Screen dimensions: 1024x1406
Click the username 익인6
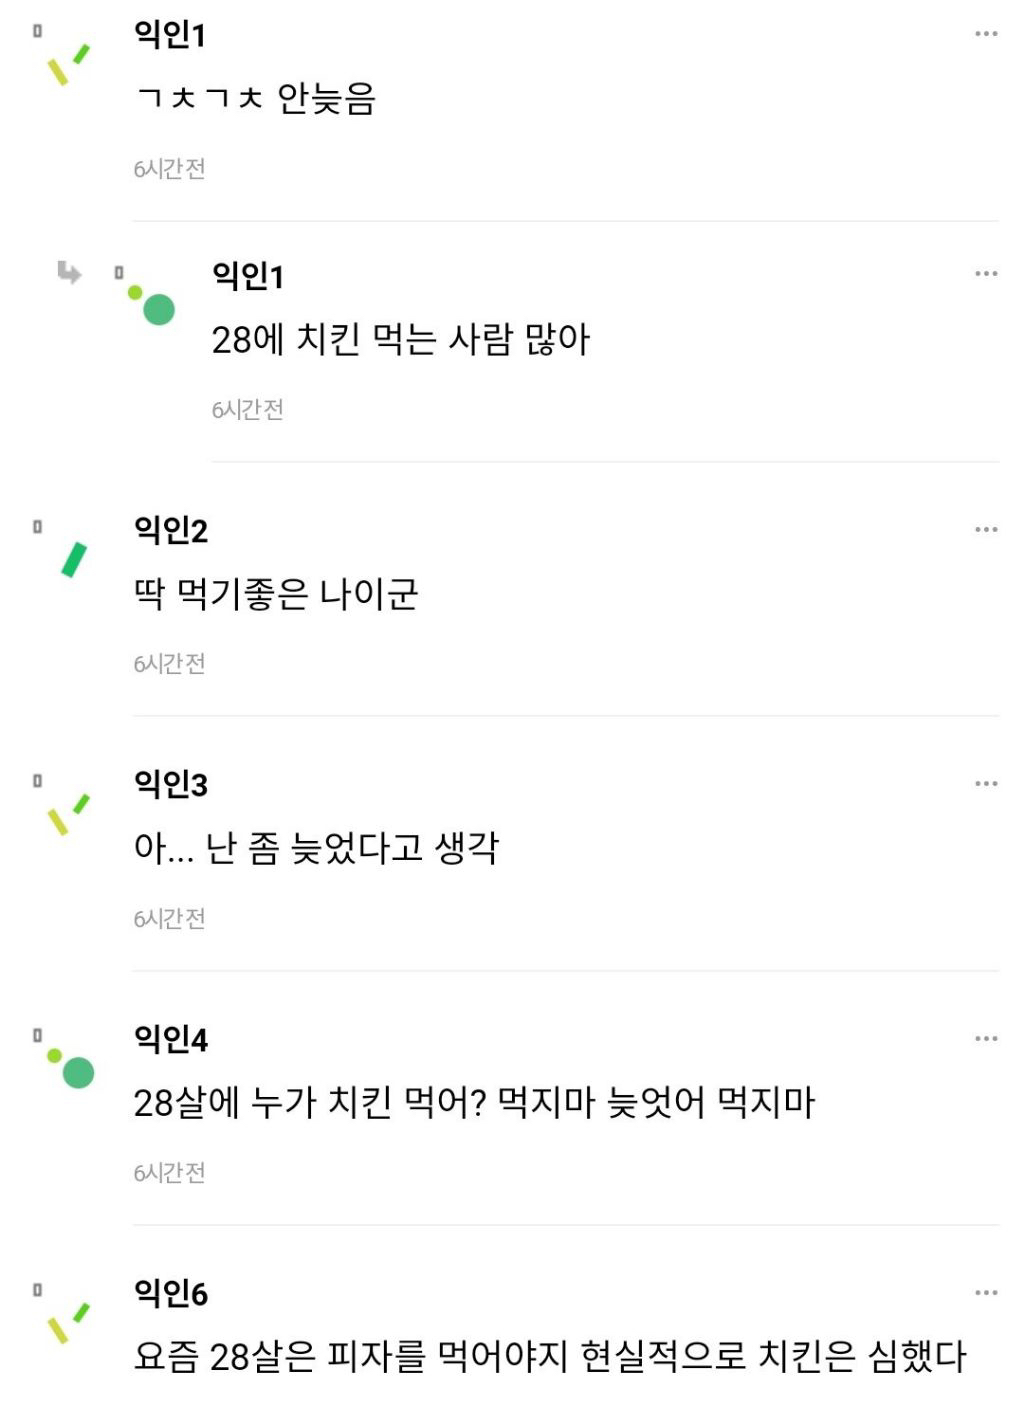point(171,1293)
